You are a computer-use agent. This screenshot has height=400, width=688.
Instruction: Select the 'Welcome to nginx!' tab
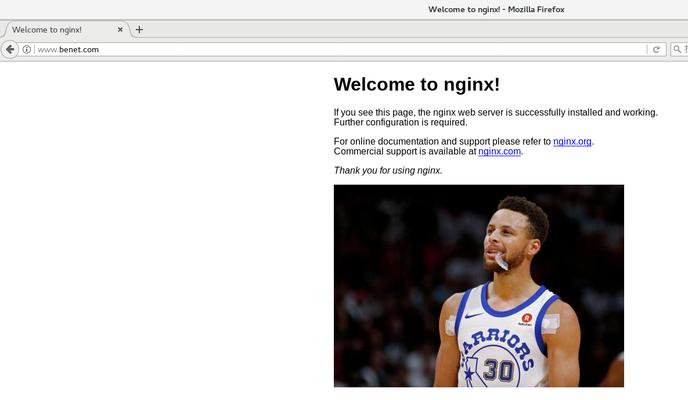pyautogui.click(x=66, y=29)
